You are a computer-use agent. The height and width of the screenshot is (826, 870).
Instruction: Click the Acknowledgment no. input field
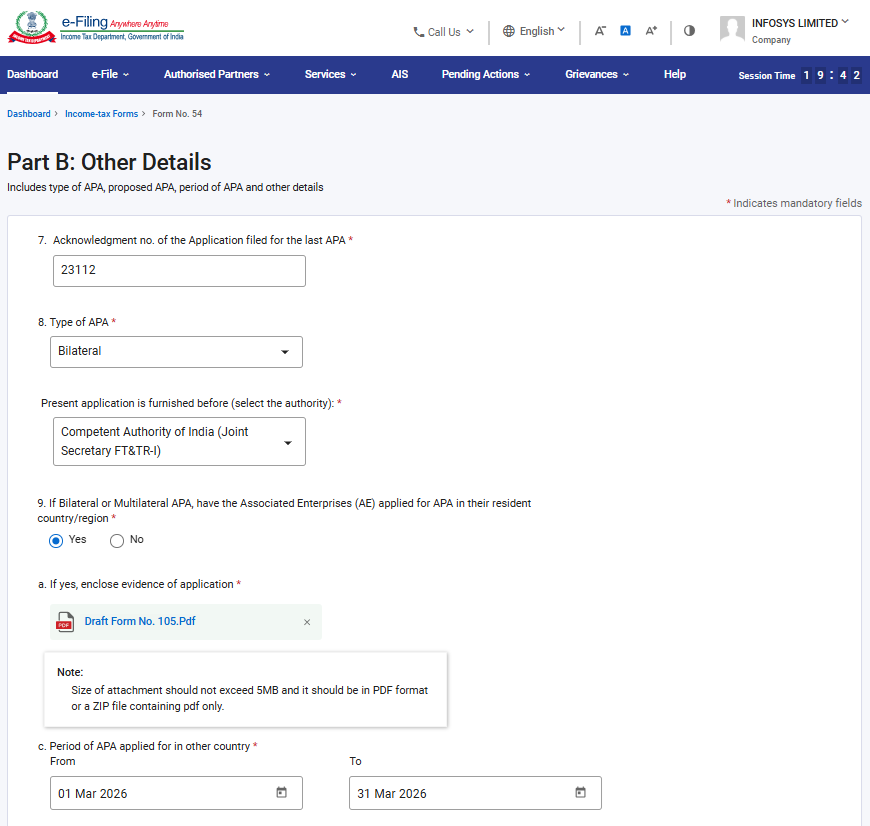click(179, 271)
